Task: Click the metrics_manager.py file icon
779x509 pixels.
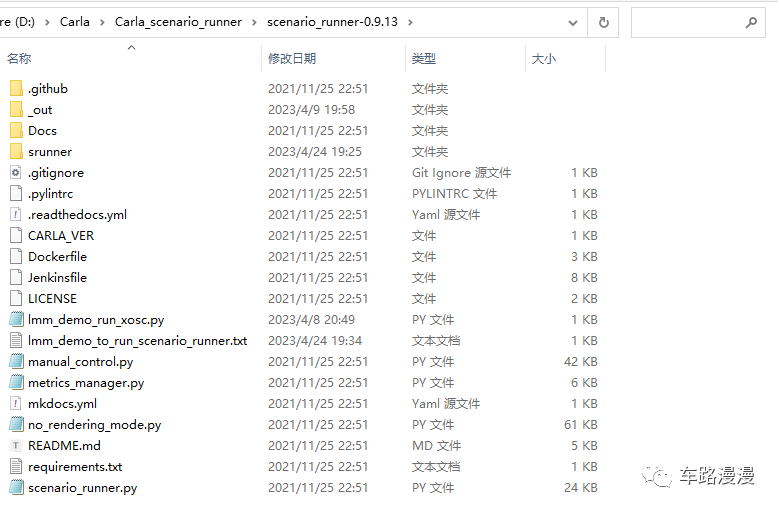Action: (16, 382)
